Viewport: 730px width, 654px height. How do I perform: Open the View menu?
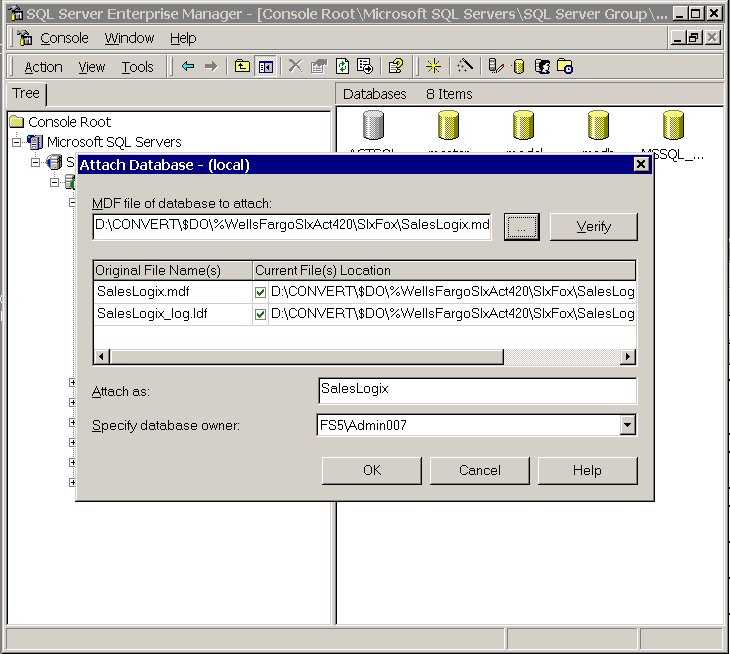[x=92, y=67]
